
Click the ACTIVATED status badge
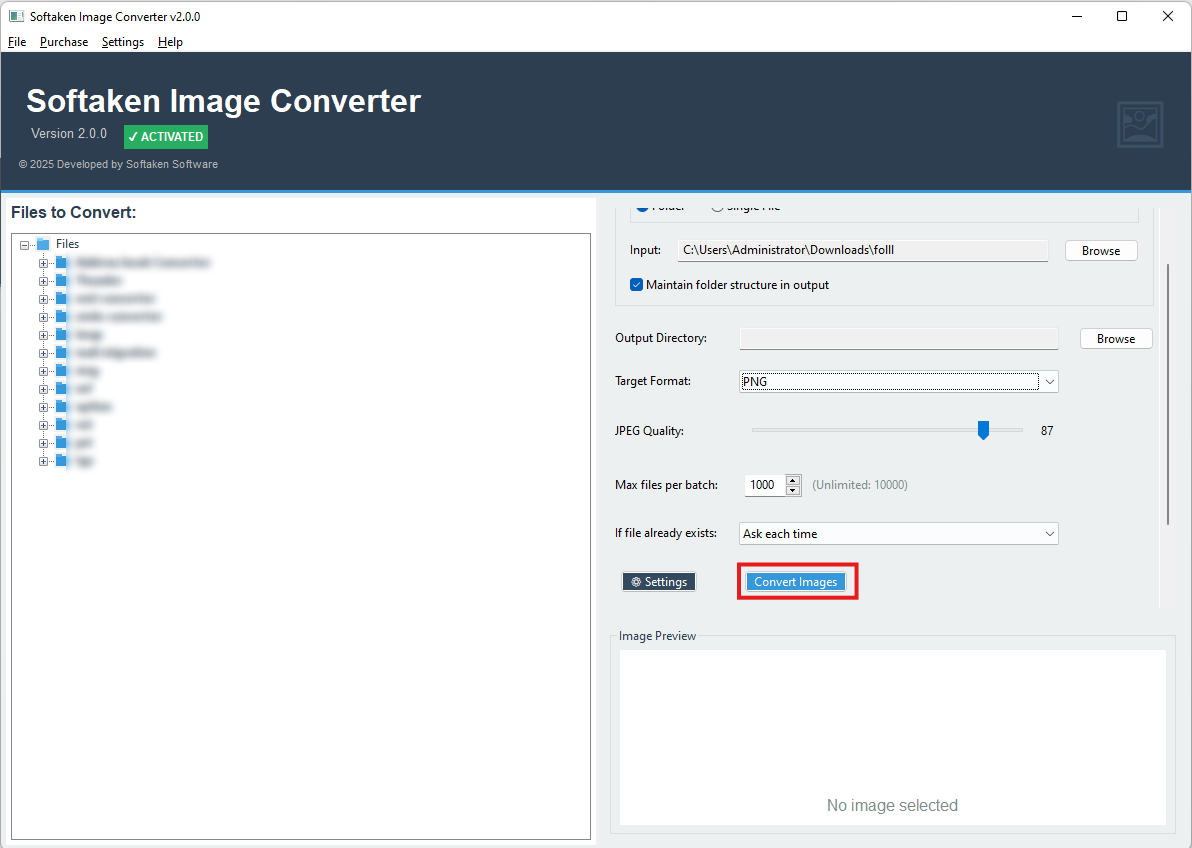pos(166,137)
